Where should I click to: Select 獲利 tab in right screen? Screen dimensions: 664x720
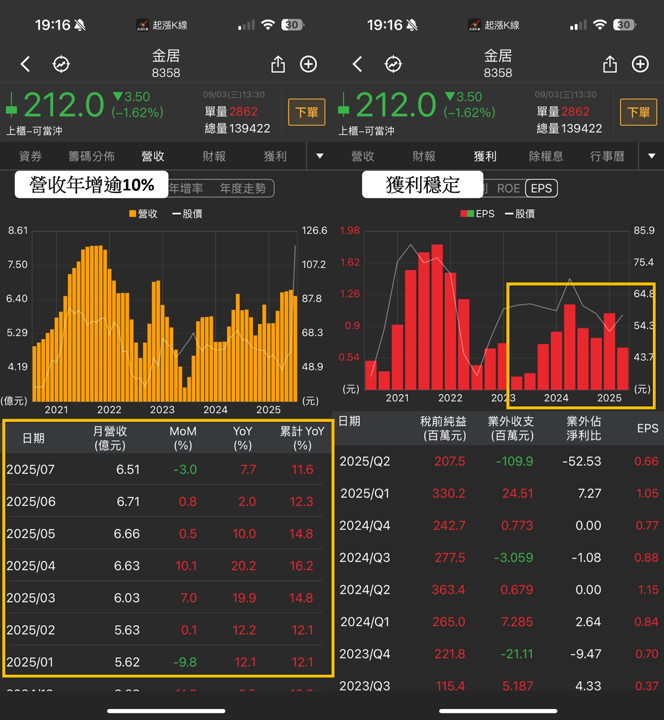[485, 156]
